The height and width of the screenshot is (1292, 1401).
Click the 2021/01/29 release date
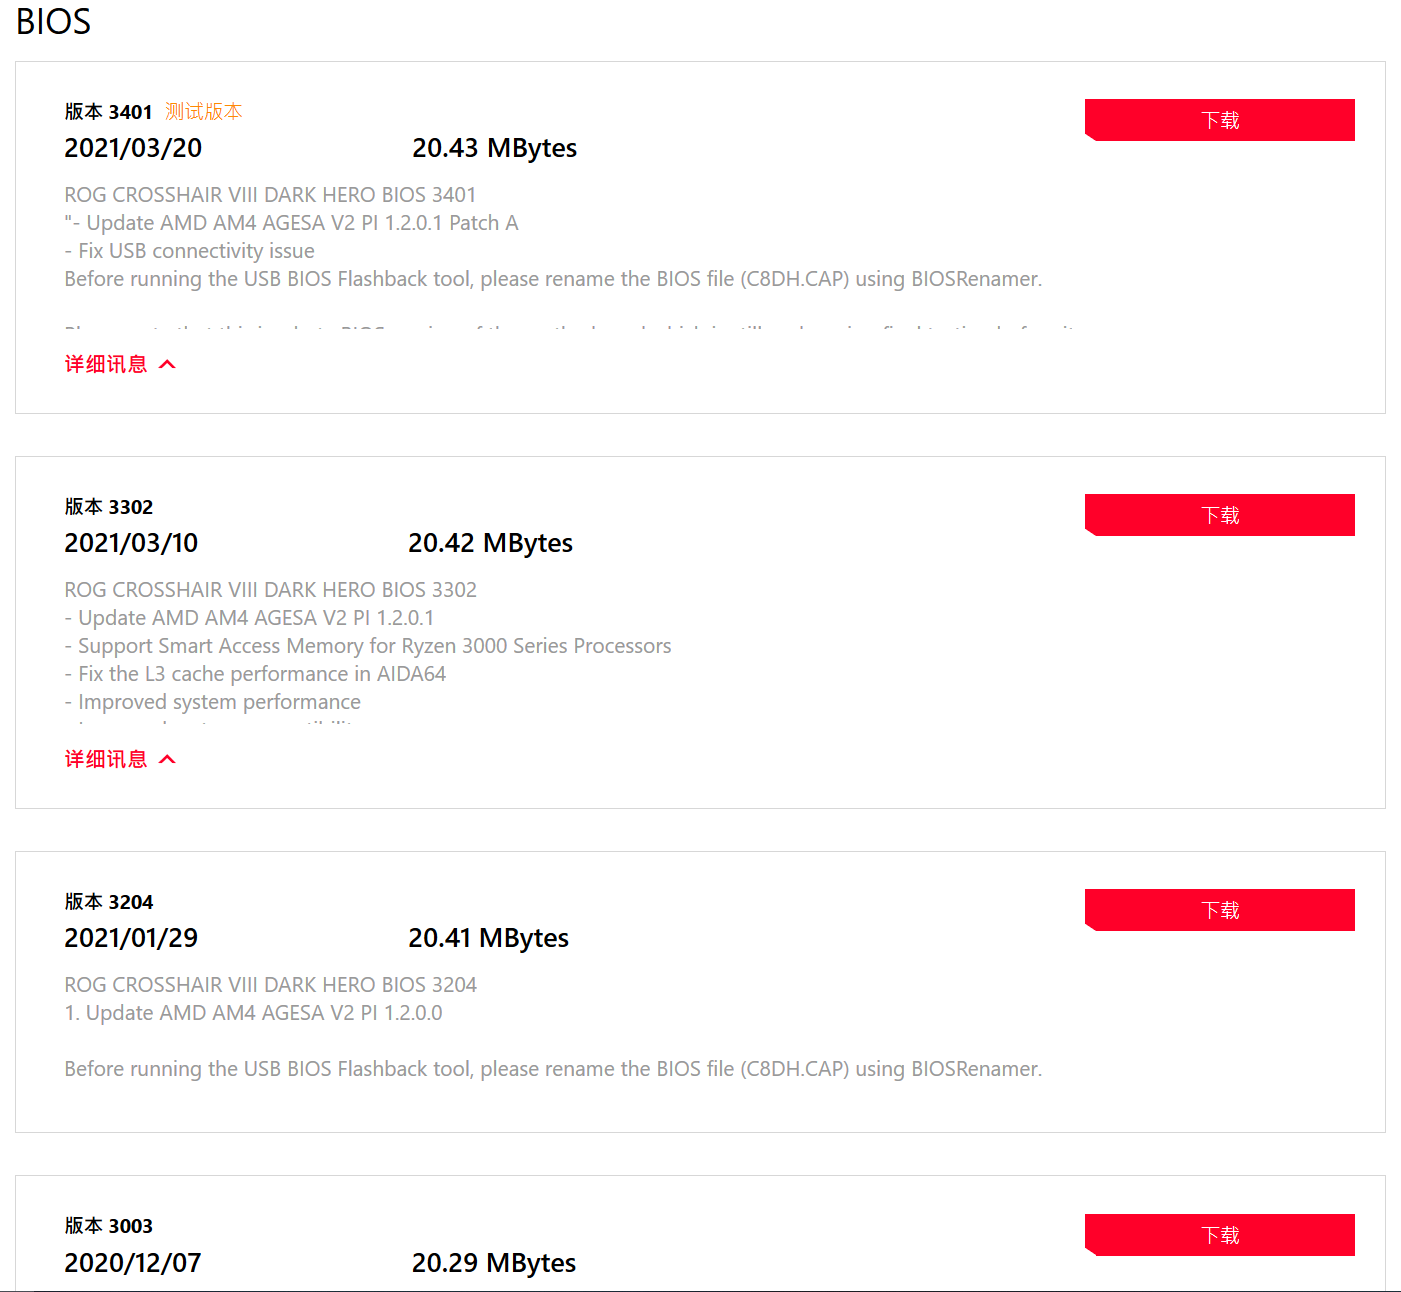131,938
